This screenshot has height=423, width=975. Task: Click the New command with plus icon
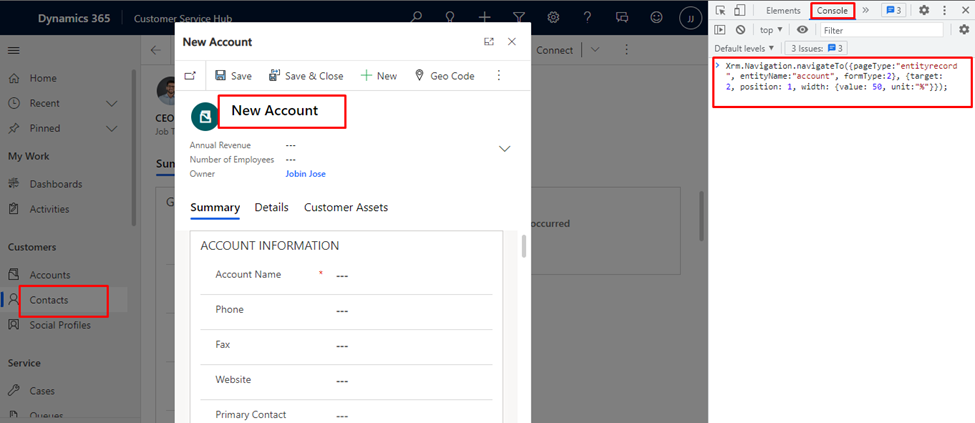click(379, 76)
